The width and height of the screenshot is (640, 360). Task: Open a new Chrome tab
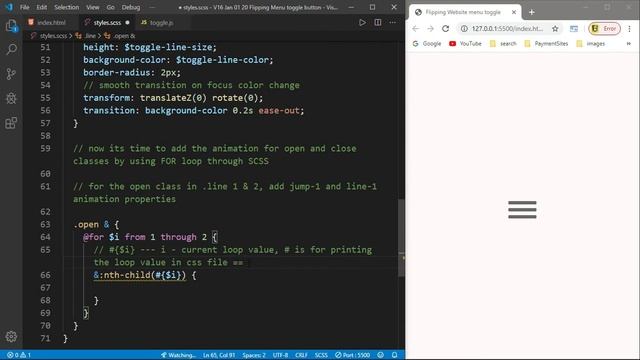(531, 12)
